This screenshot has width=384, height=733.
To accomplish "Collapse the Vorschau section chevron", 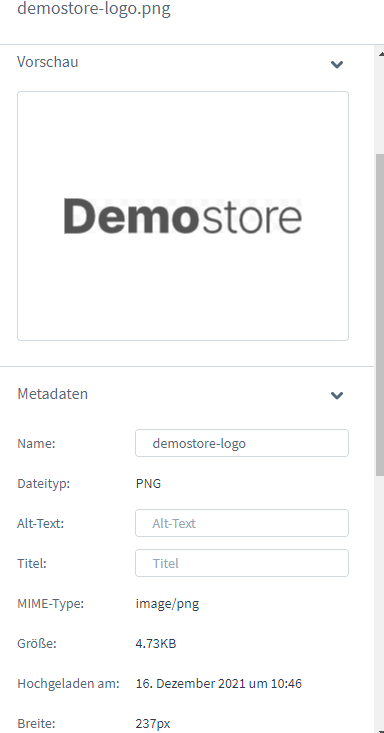I will [x=337, y=65].
